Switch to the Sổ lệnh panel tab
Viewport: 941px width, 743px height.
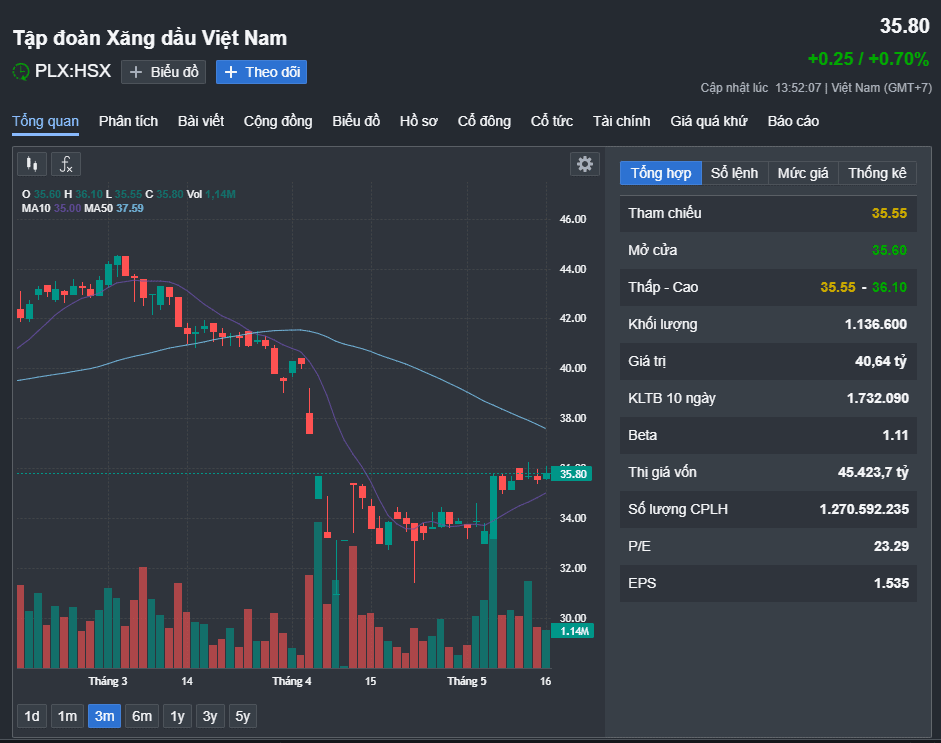pyautogui.click(x=735, y=173)
